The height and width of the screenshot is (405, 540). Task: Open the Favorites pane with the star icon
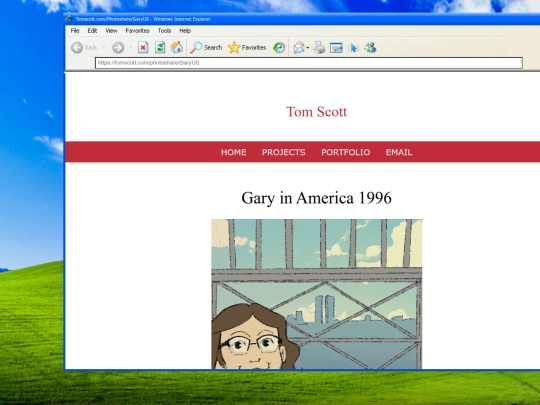coord(247,48)
